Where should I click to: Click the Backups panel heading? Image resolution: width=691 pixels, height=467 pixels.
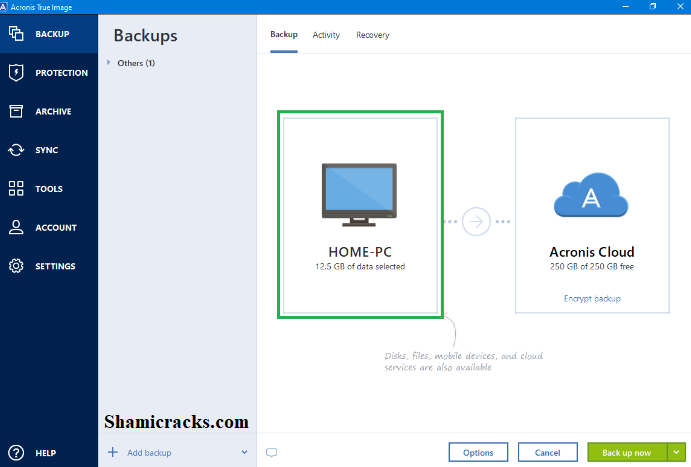[x=145, y=36]
